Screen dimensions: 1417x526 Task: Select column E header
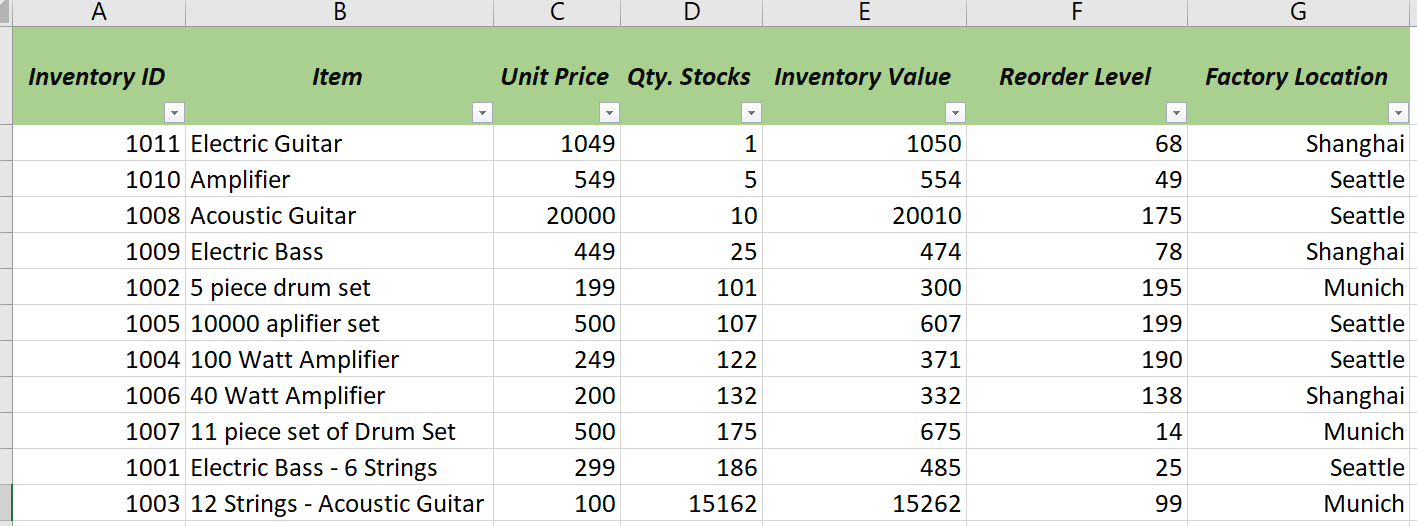(x=864, y=12)
